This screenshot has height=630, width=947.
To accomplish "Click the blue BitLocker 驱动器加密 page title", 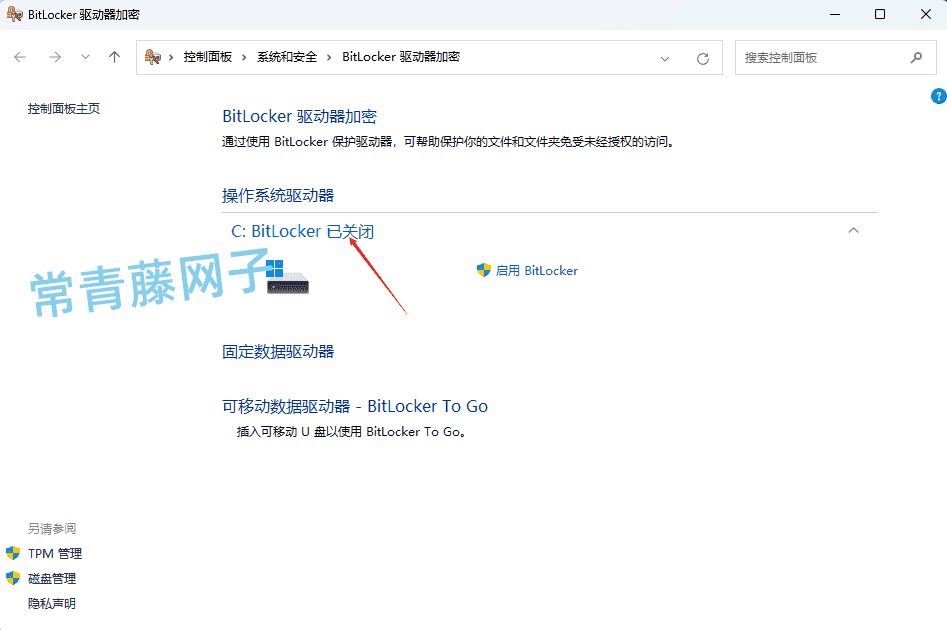I will click(x=300, y=116).
